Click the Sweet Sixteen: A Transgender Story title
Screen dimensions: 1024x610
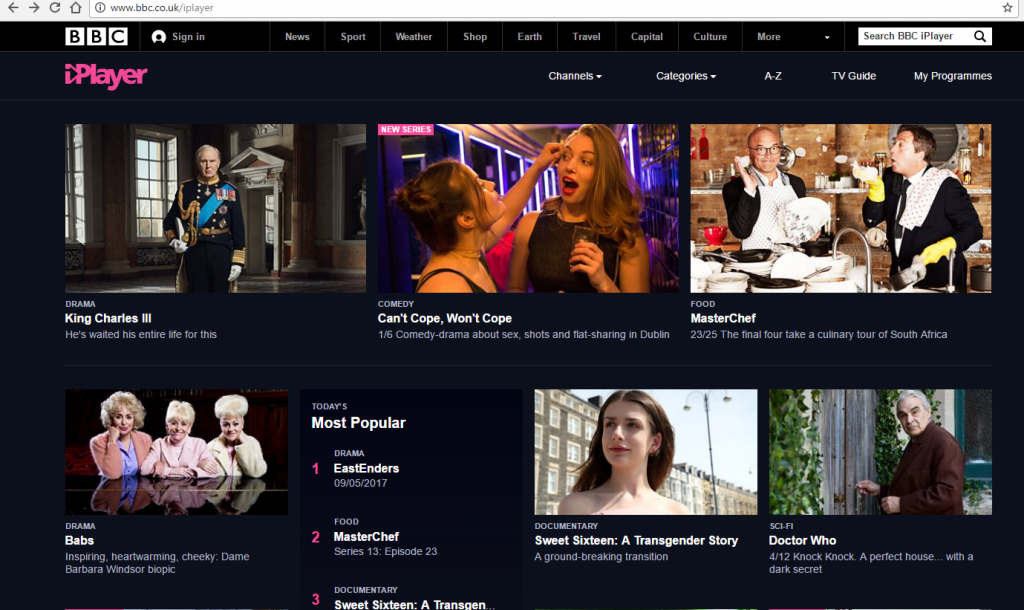tap(636, 540)
